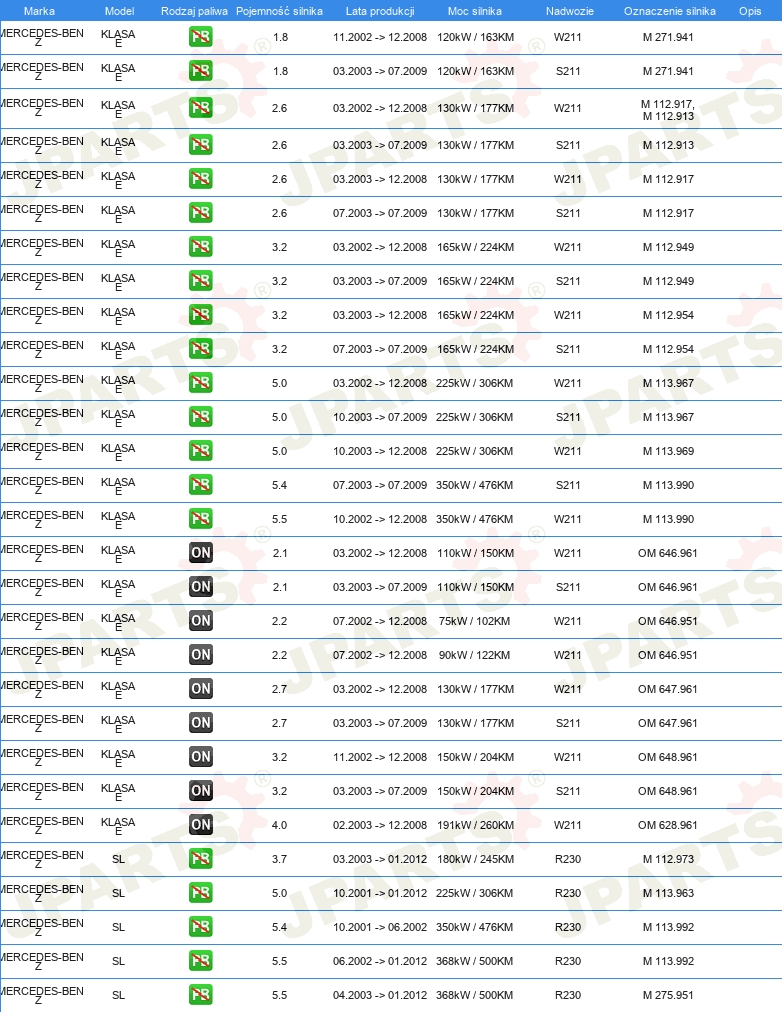This screenshot has height=1012, width=782.
Task: Click the ON diesel icon in the 2.1 W211 row
Action: (x=201, y=552)
